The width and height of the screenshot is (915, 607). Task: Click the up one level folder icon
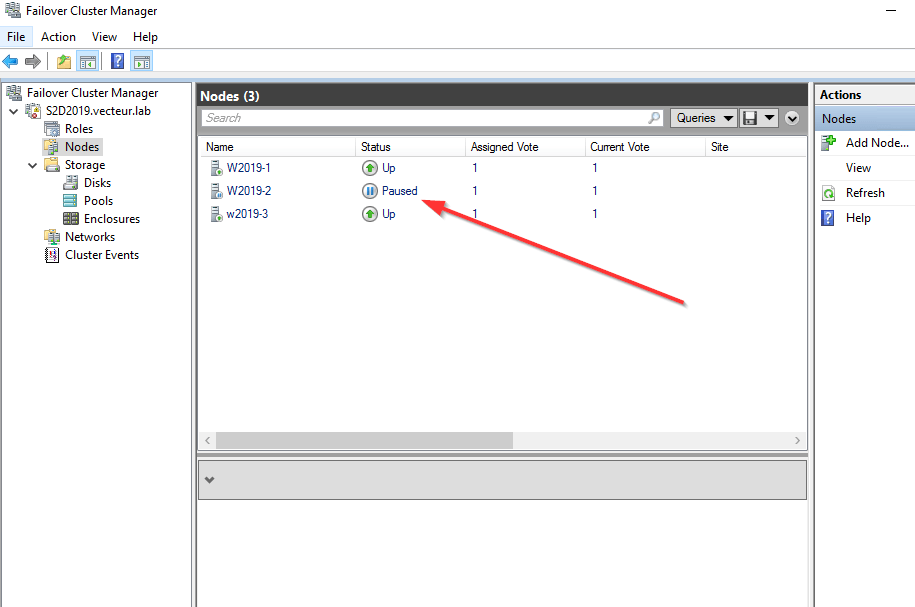(64, 62)
